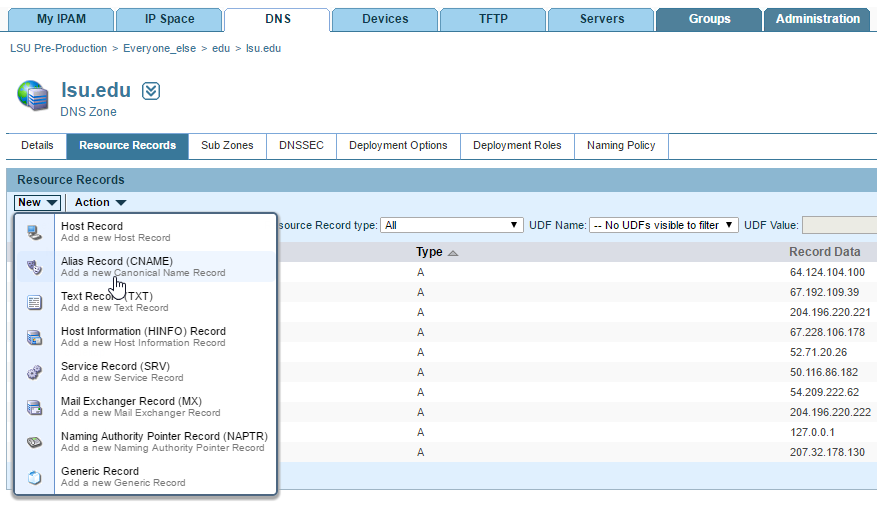Choose Naming Authority Pointer Record (NAPTR)
The image size is (877, 509).
(145, 442)
